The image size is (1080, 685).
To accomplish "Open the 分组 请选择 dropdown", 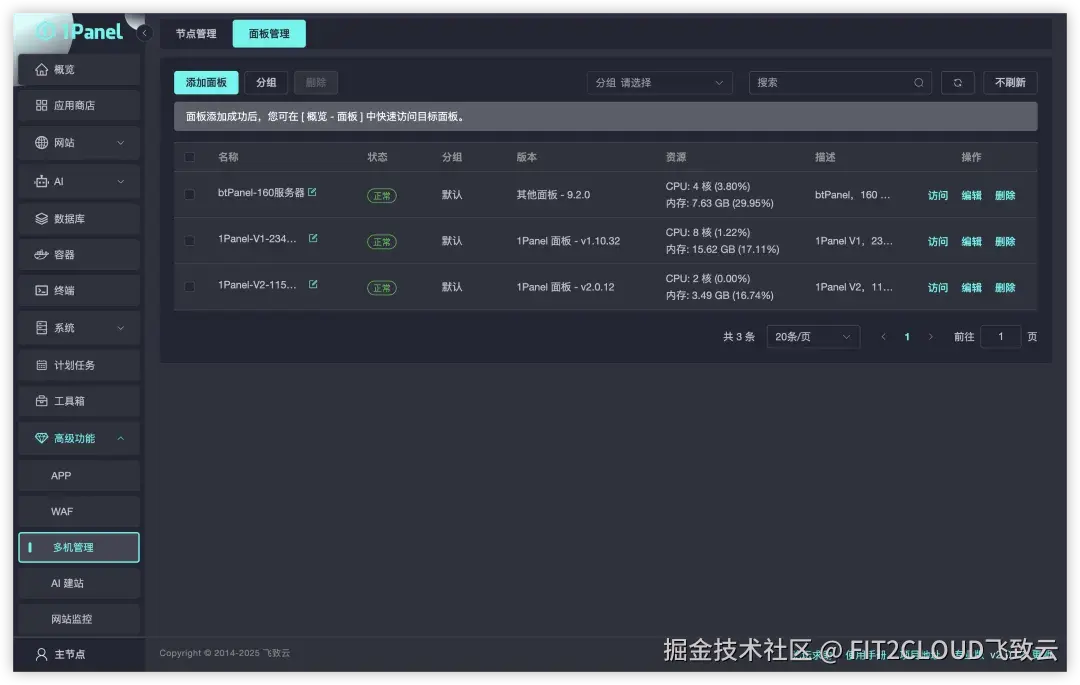I will (x=659, y=83).
